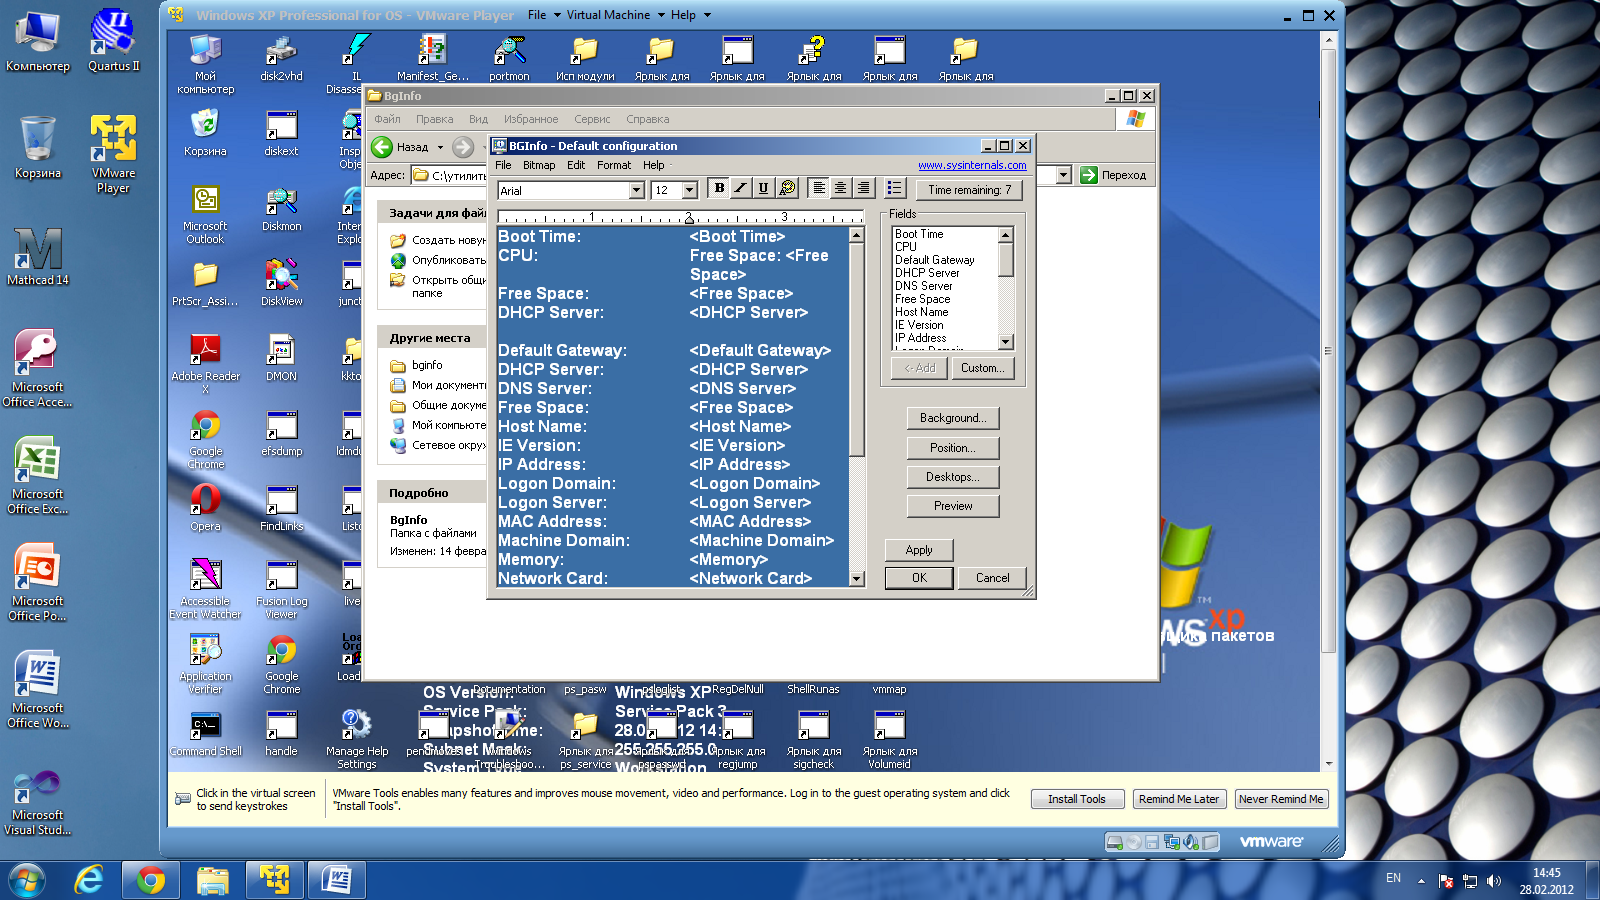The image size is (1600, 900).
Task: Toggle bold formatting in BGInfo toolbar
Action: (719, 188)
